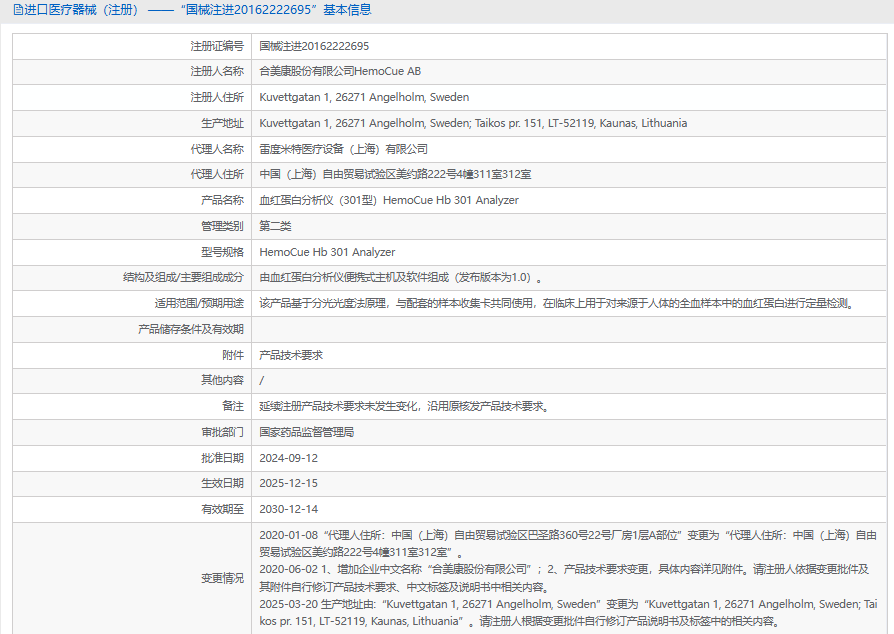Click the 注册人住所 label
The height and width of the screenshot is (634, 894).
pos(217,97)
